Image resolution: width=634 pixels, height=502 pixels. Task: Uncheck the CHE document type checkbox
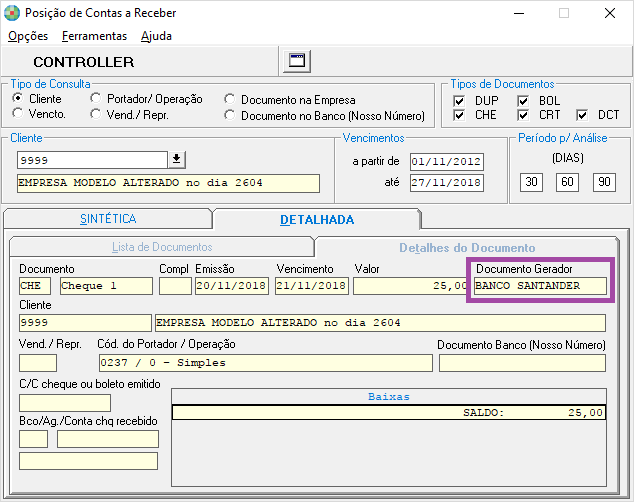459,115
